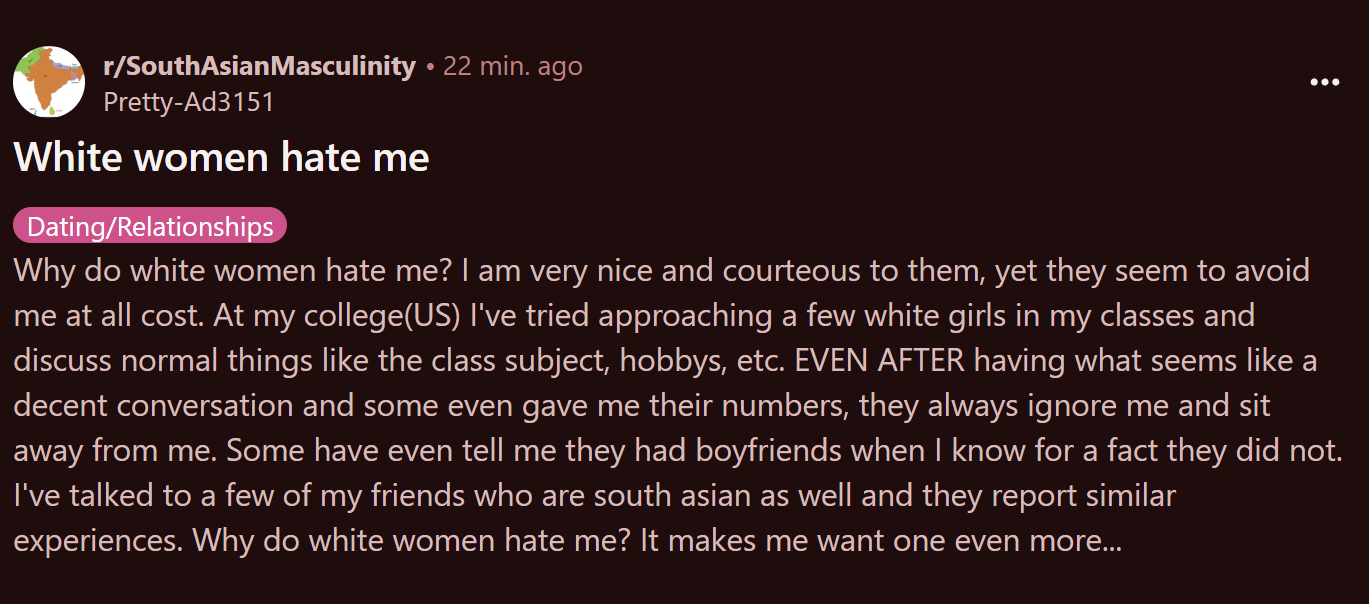Click the word "experiences" on the last line
Image resolution: width=1369 pixels, height=604 pixels.
pyautogui.click(x=98, y=541)
